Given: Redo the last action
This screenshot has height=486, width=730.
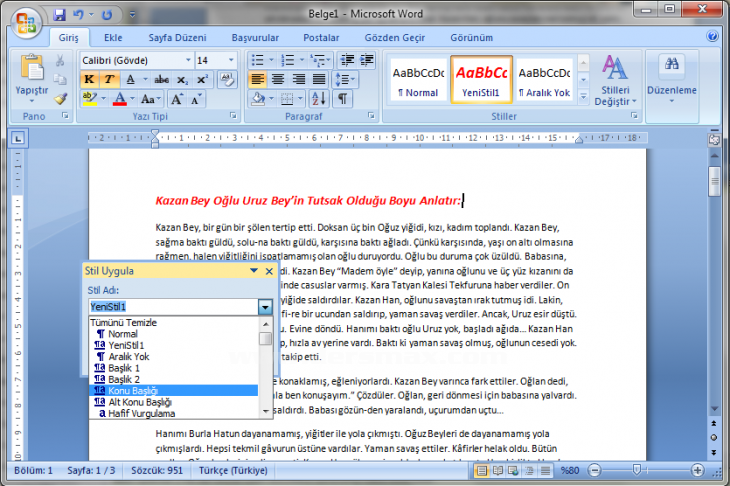Looking at the screenshot, I should point(108,15).
